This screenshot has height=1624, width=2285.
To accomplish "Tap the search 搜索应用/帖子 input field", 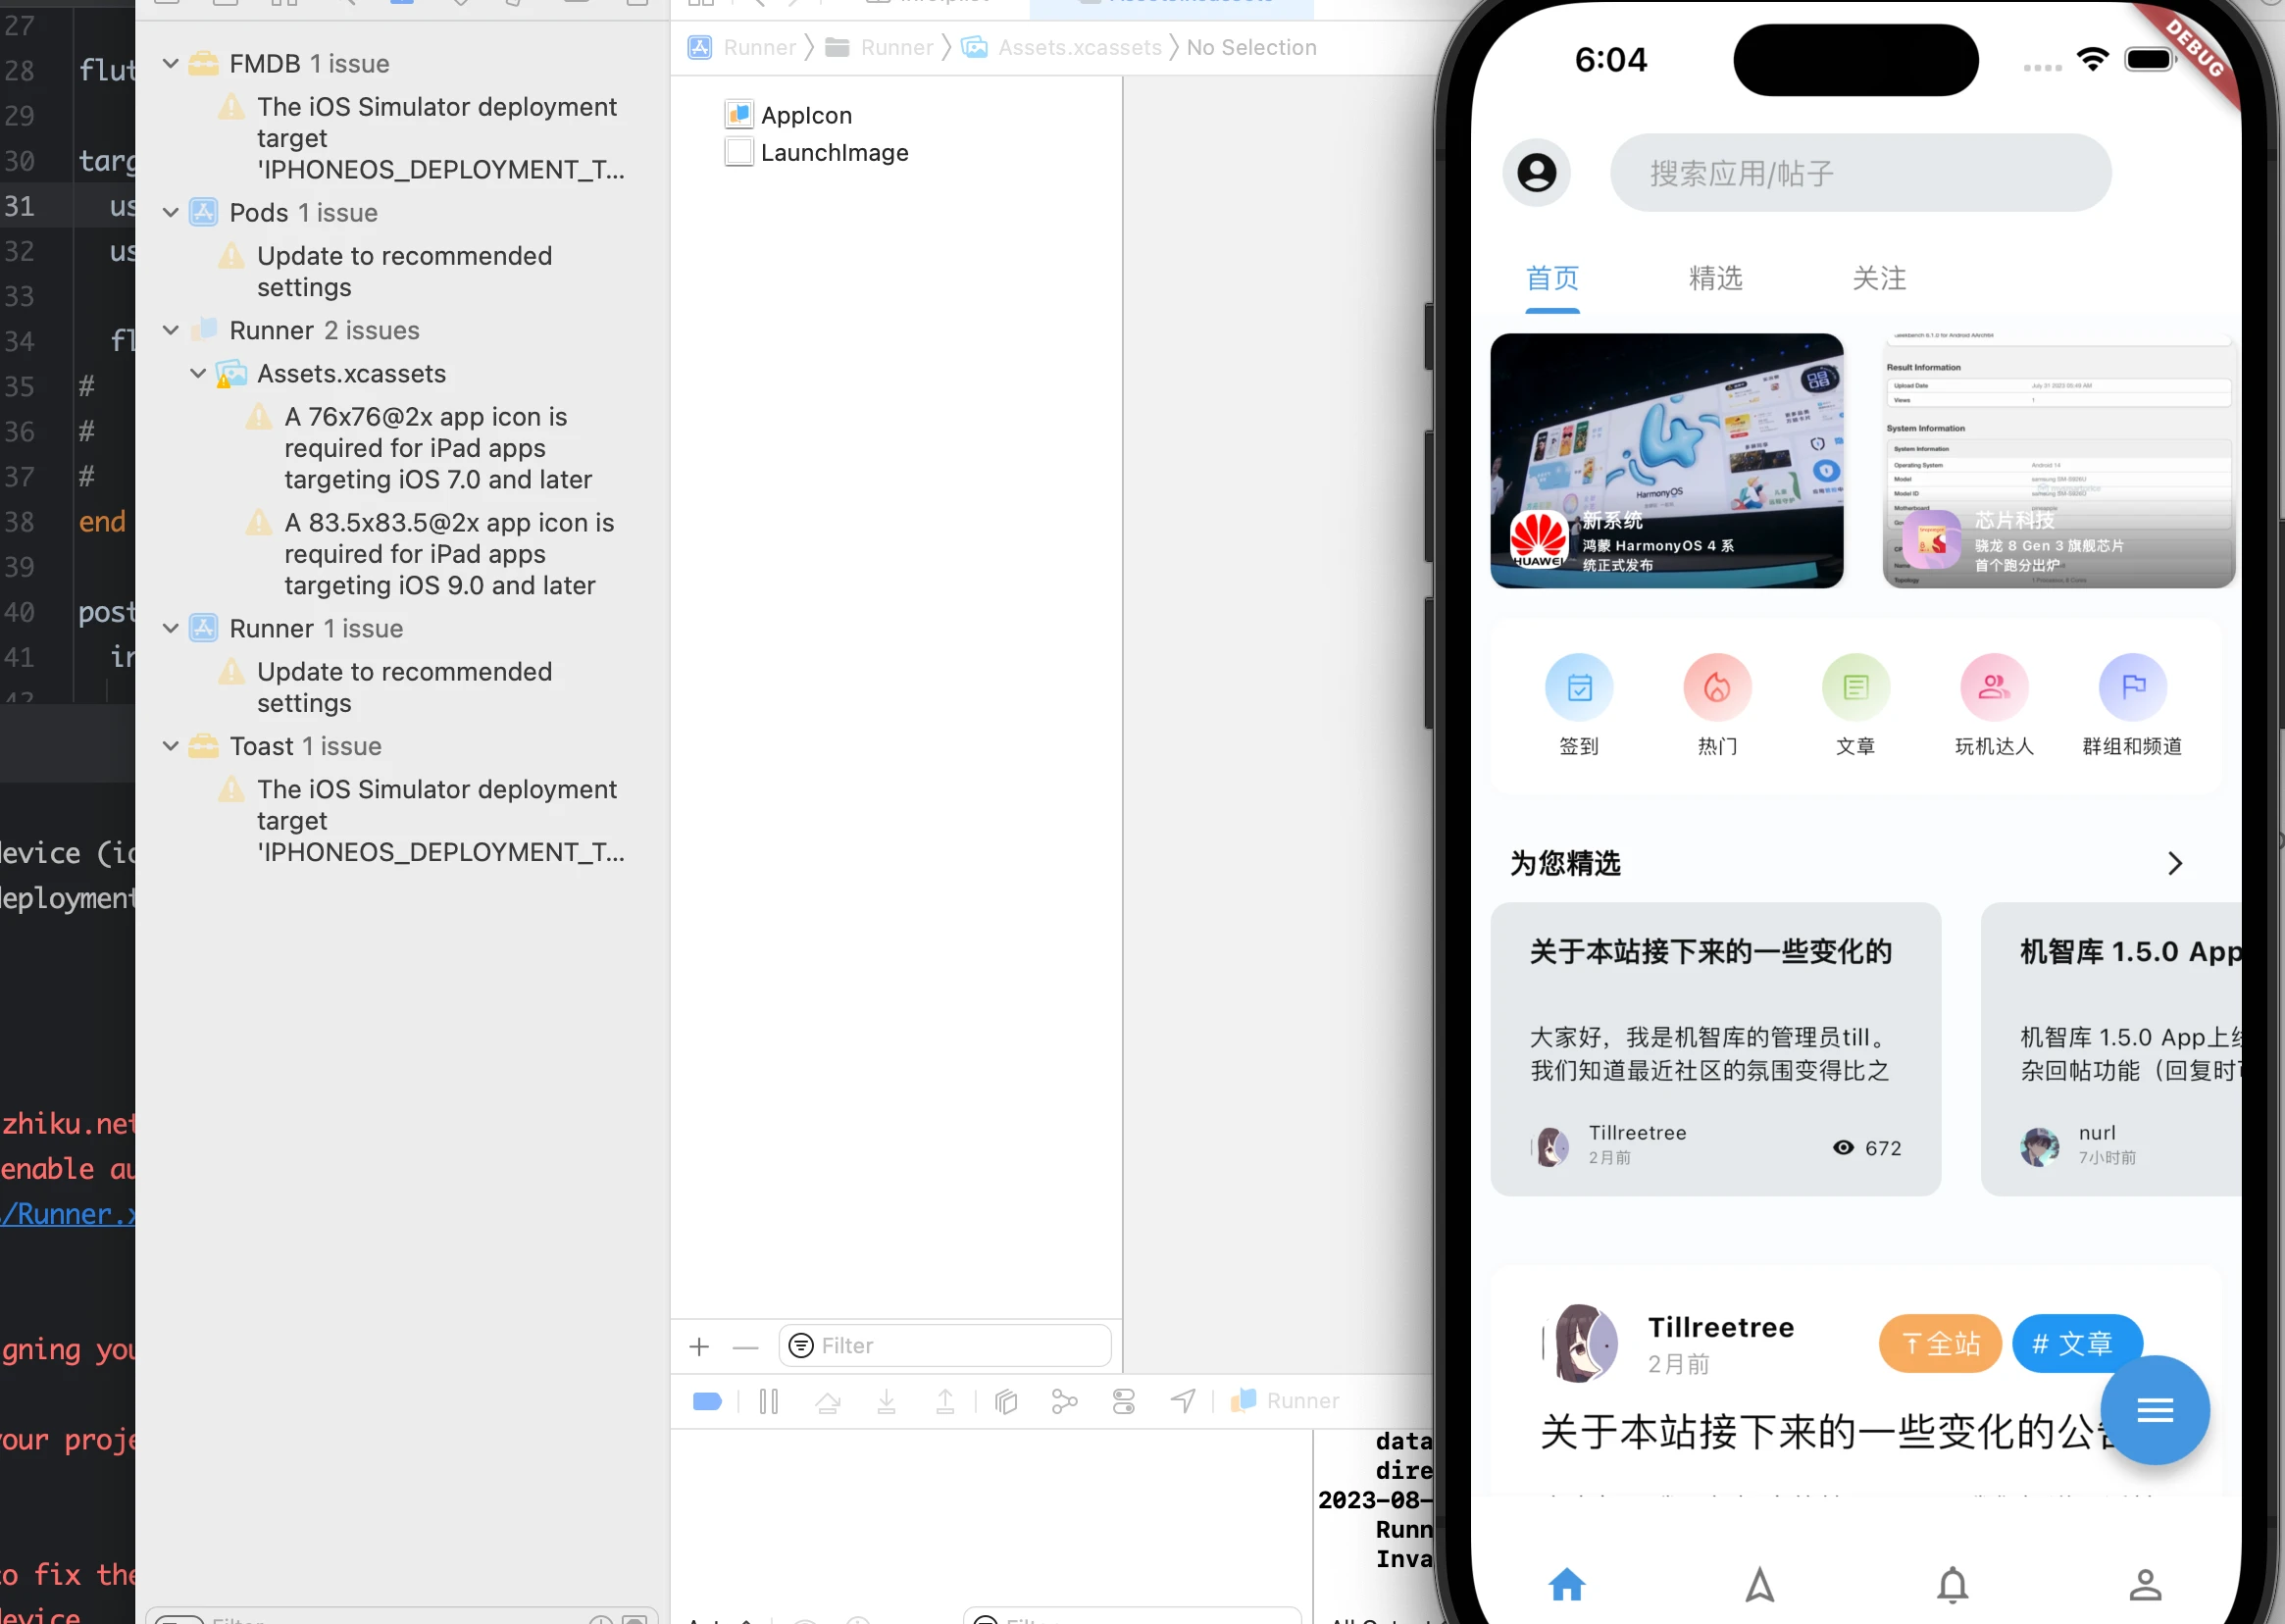I will click(1859, 173).
